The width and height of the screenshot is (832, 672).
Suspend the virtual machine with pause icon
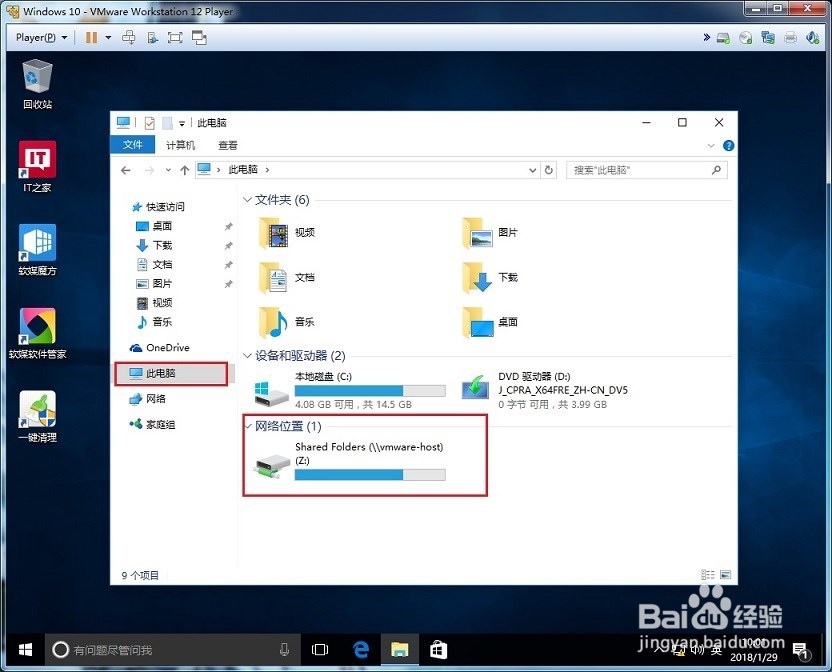tap(90, 37)
